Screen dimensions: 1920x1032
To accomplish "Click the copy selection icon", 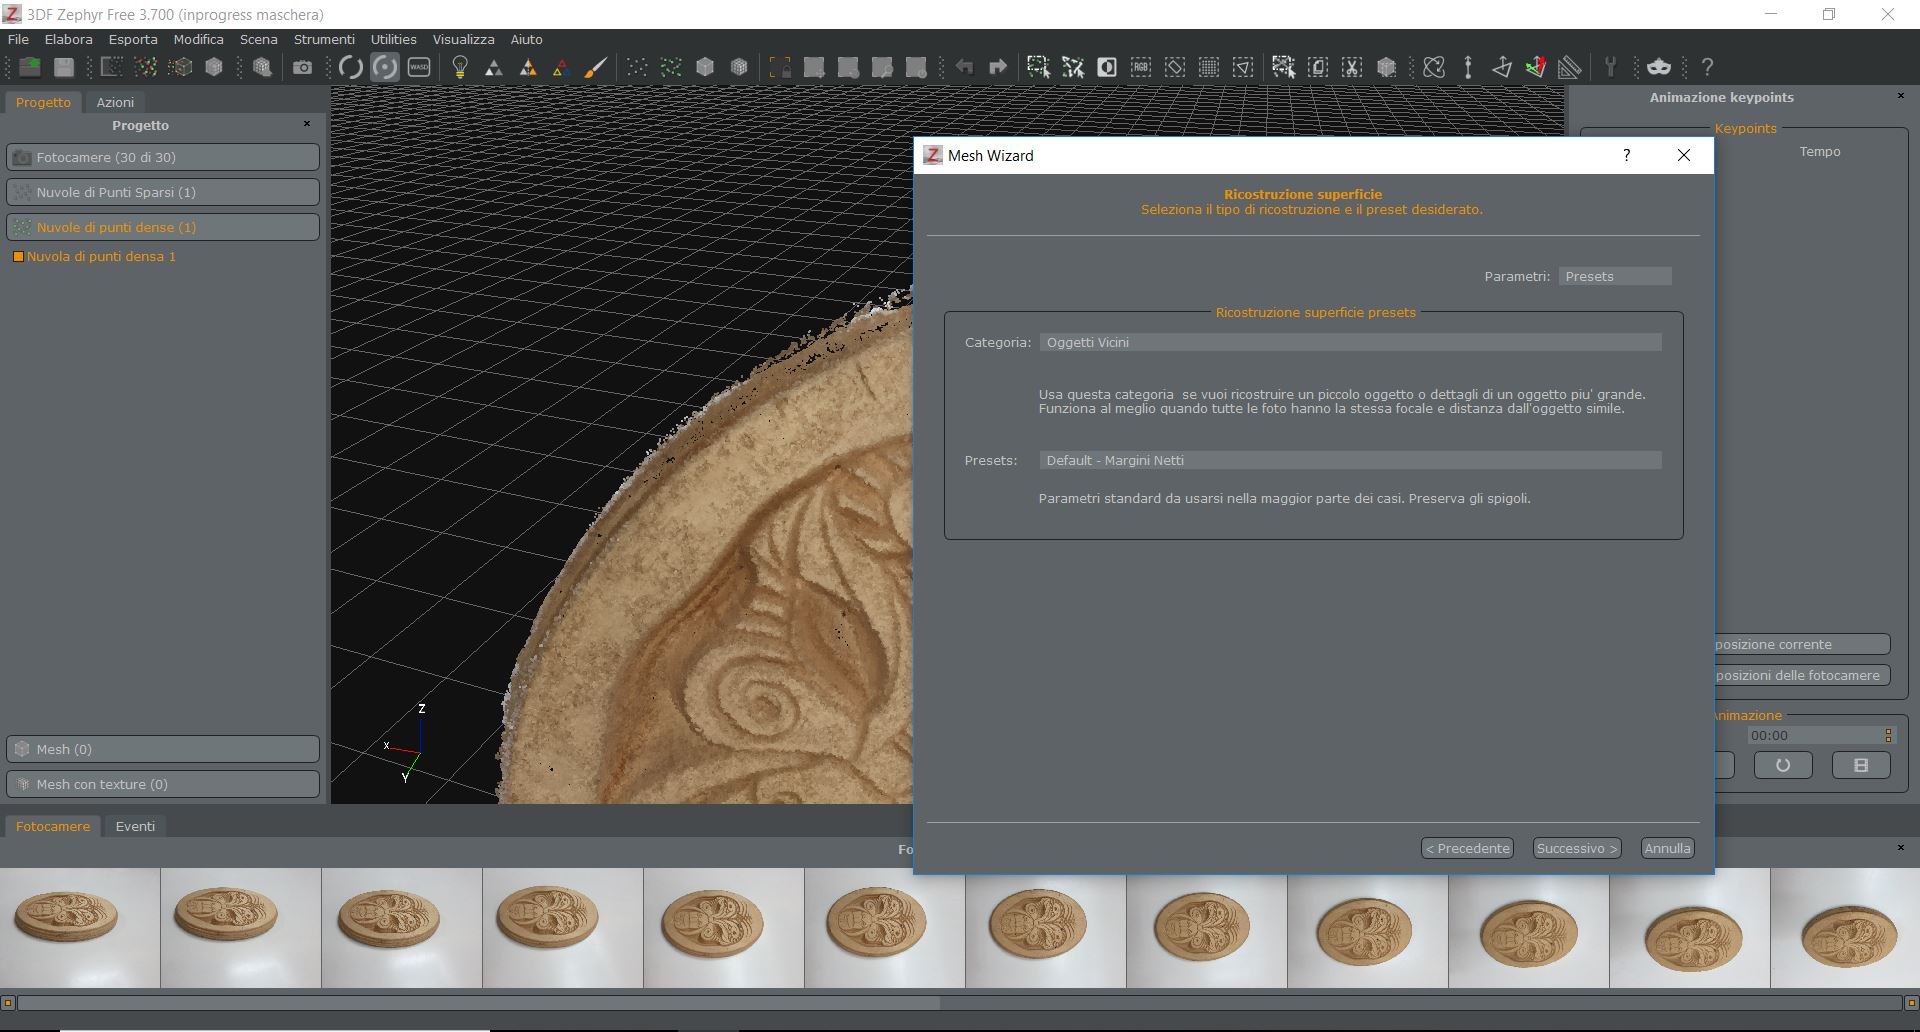I will click(x=1318, y=67).
